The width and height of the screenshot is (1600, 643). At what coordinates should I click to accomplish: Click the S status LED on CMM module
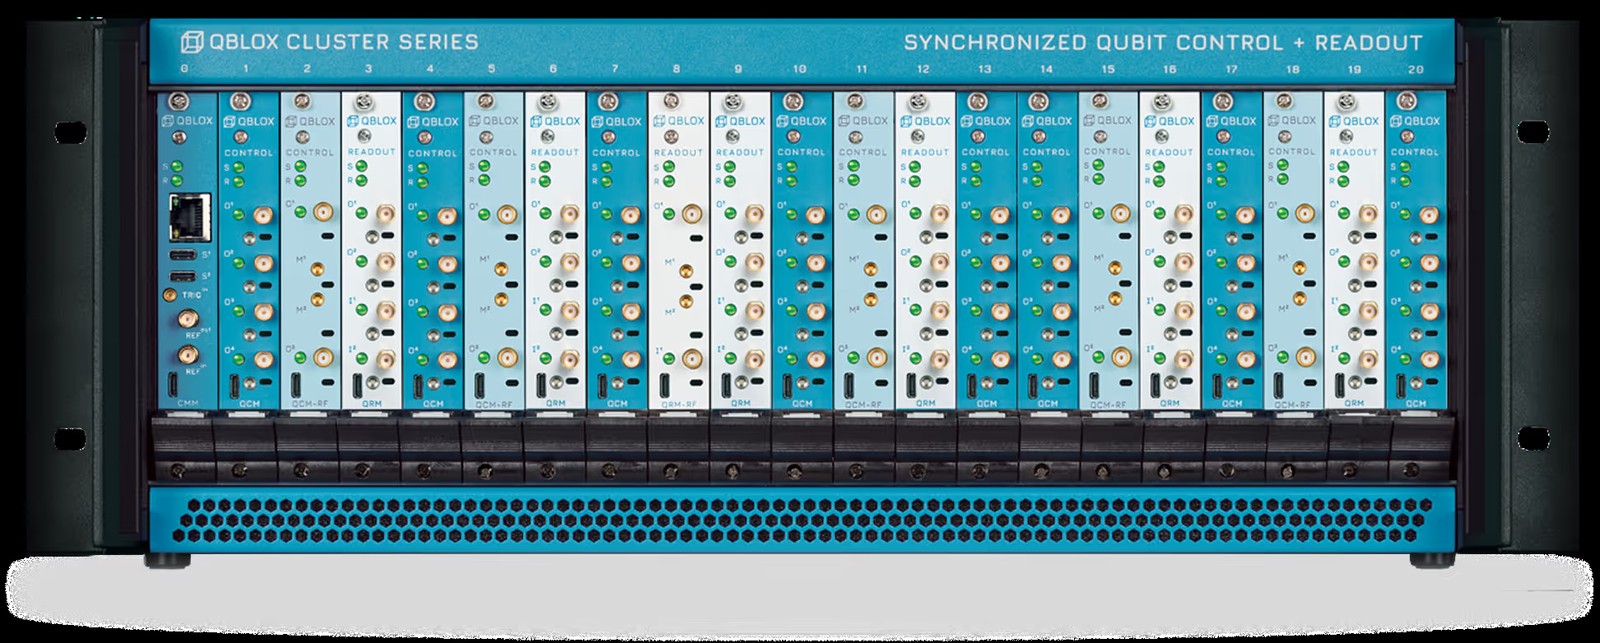(177, 166)
